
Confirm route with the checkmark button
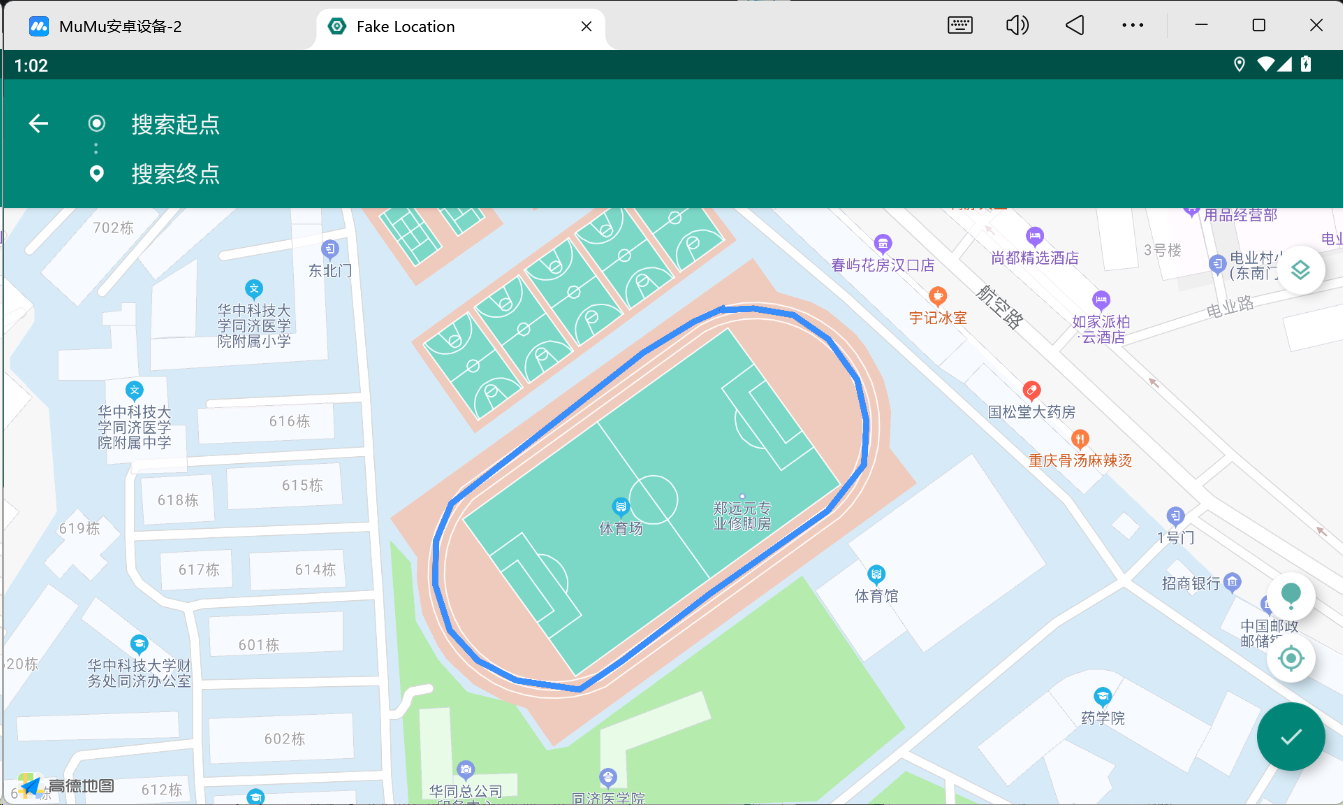(x=1291, y=737)
